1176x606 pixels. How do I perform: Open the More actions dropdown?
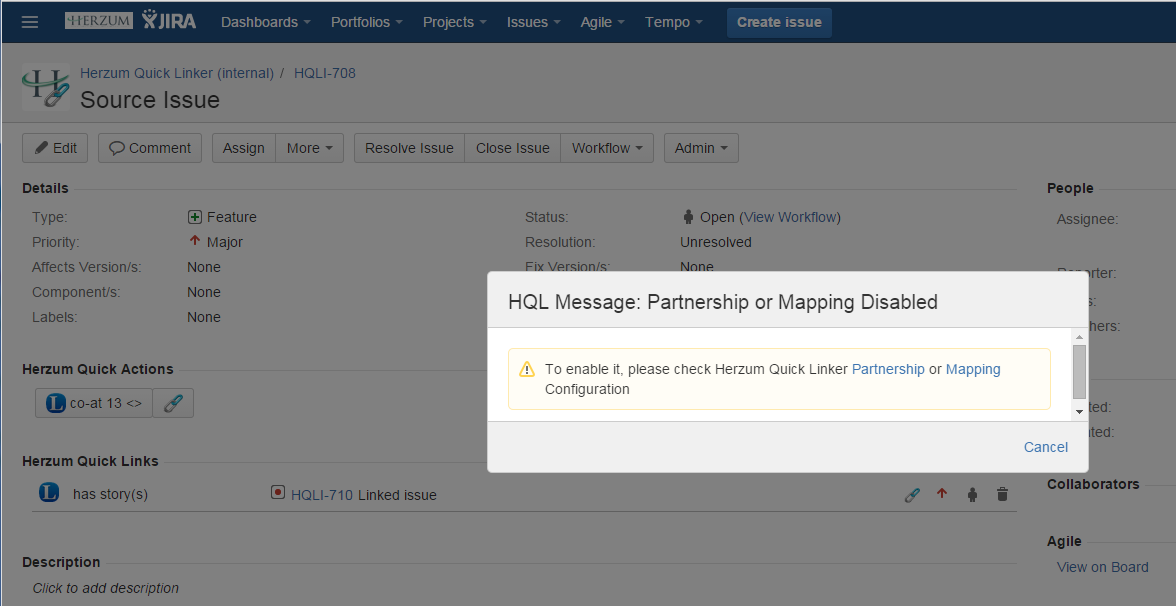pyautogui.click(x=310, y=148)
